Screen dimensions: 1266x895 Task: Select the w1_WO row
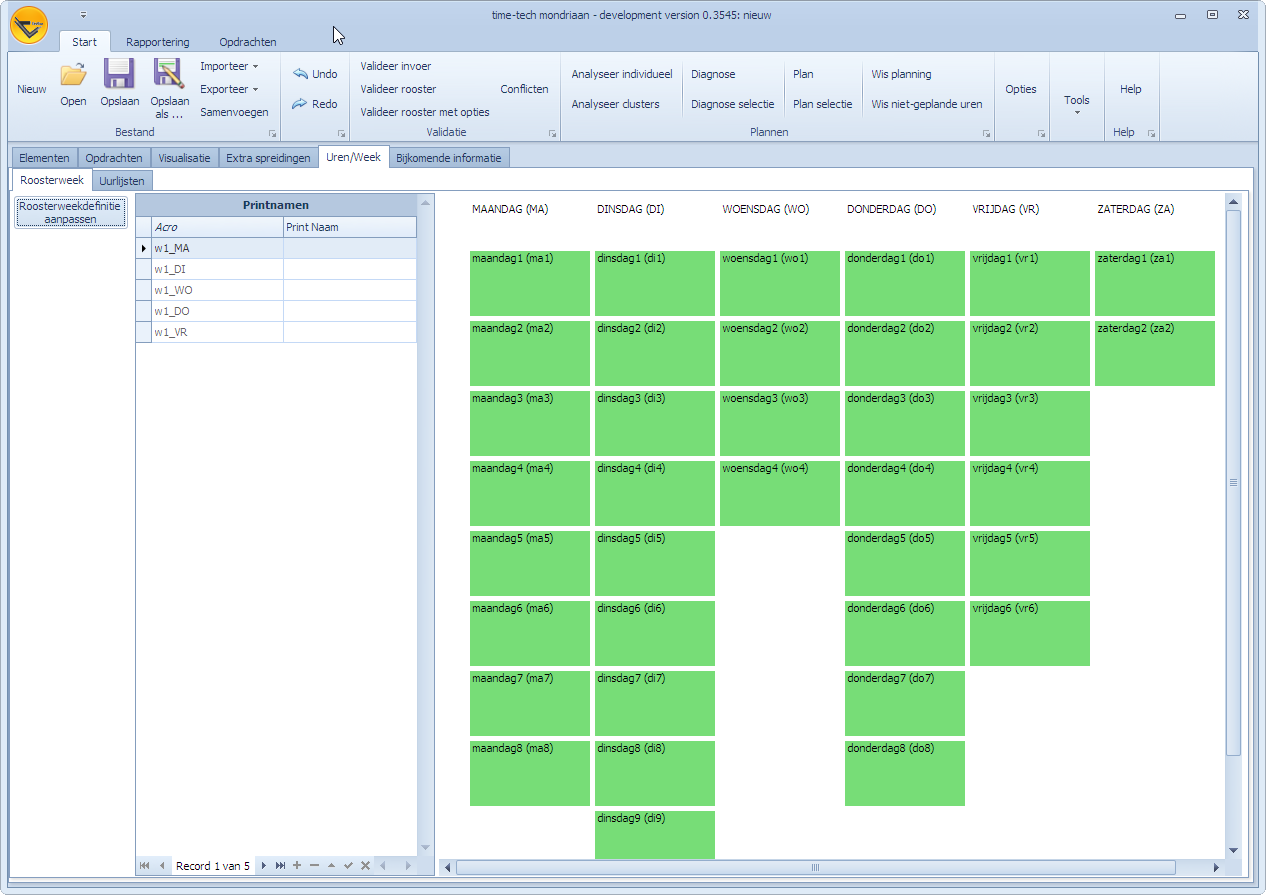pos(276,290)
